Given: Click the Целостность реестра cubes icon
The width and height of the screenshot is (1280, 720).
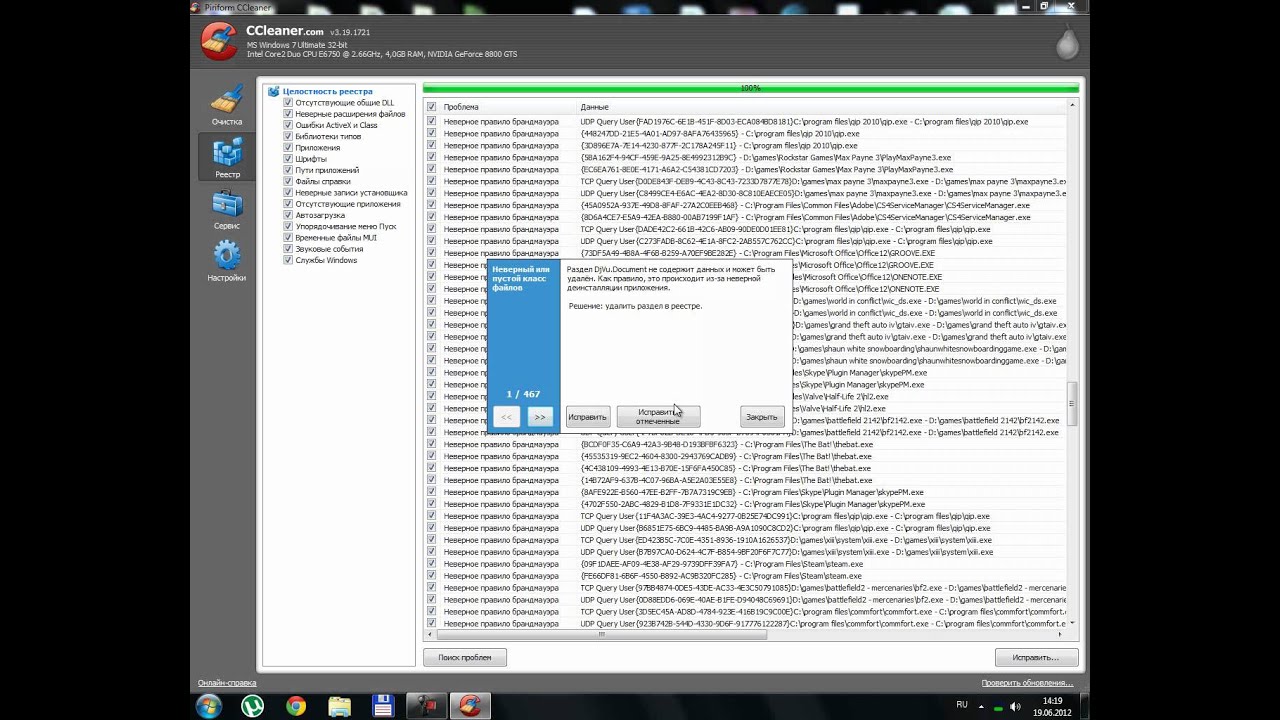Looking at the screenshot, I should (273, 91).
